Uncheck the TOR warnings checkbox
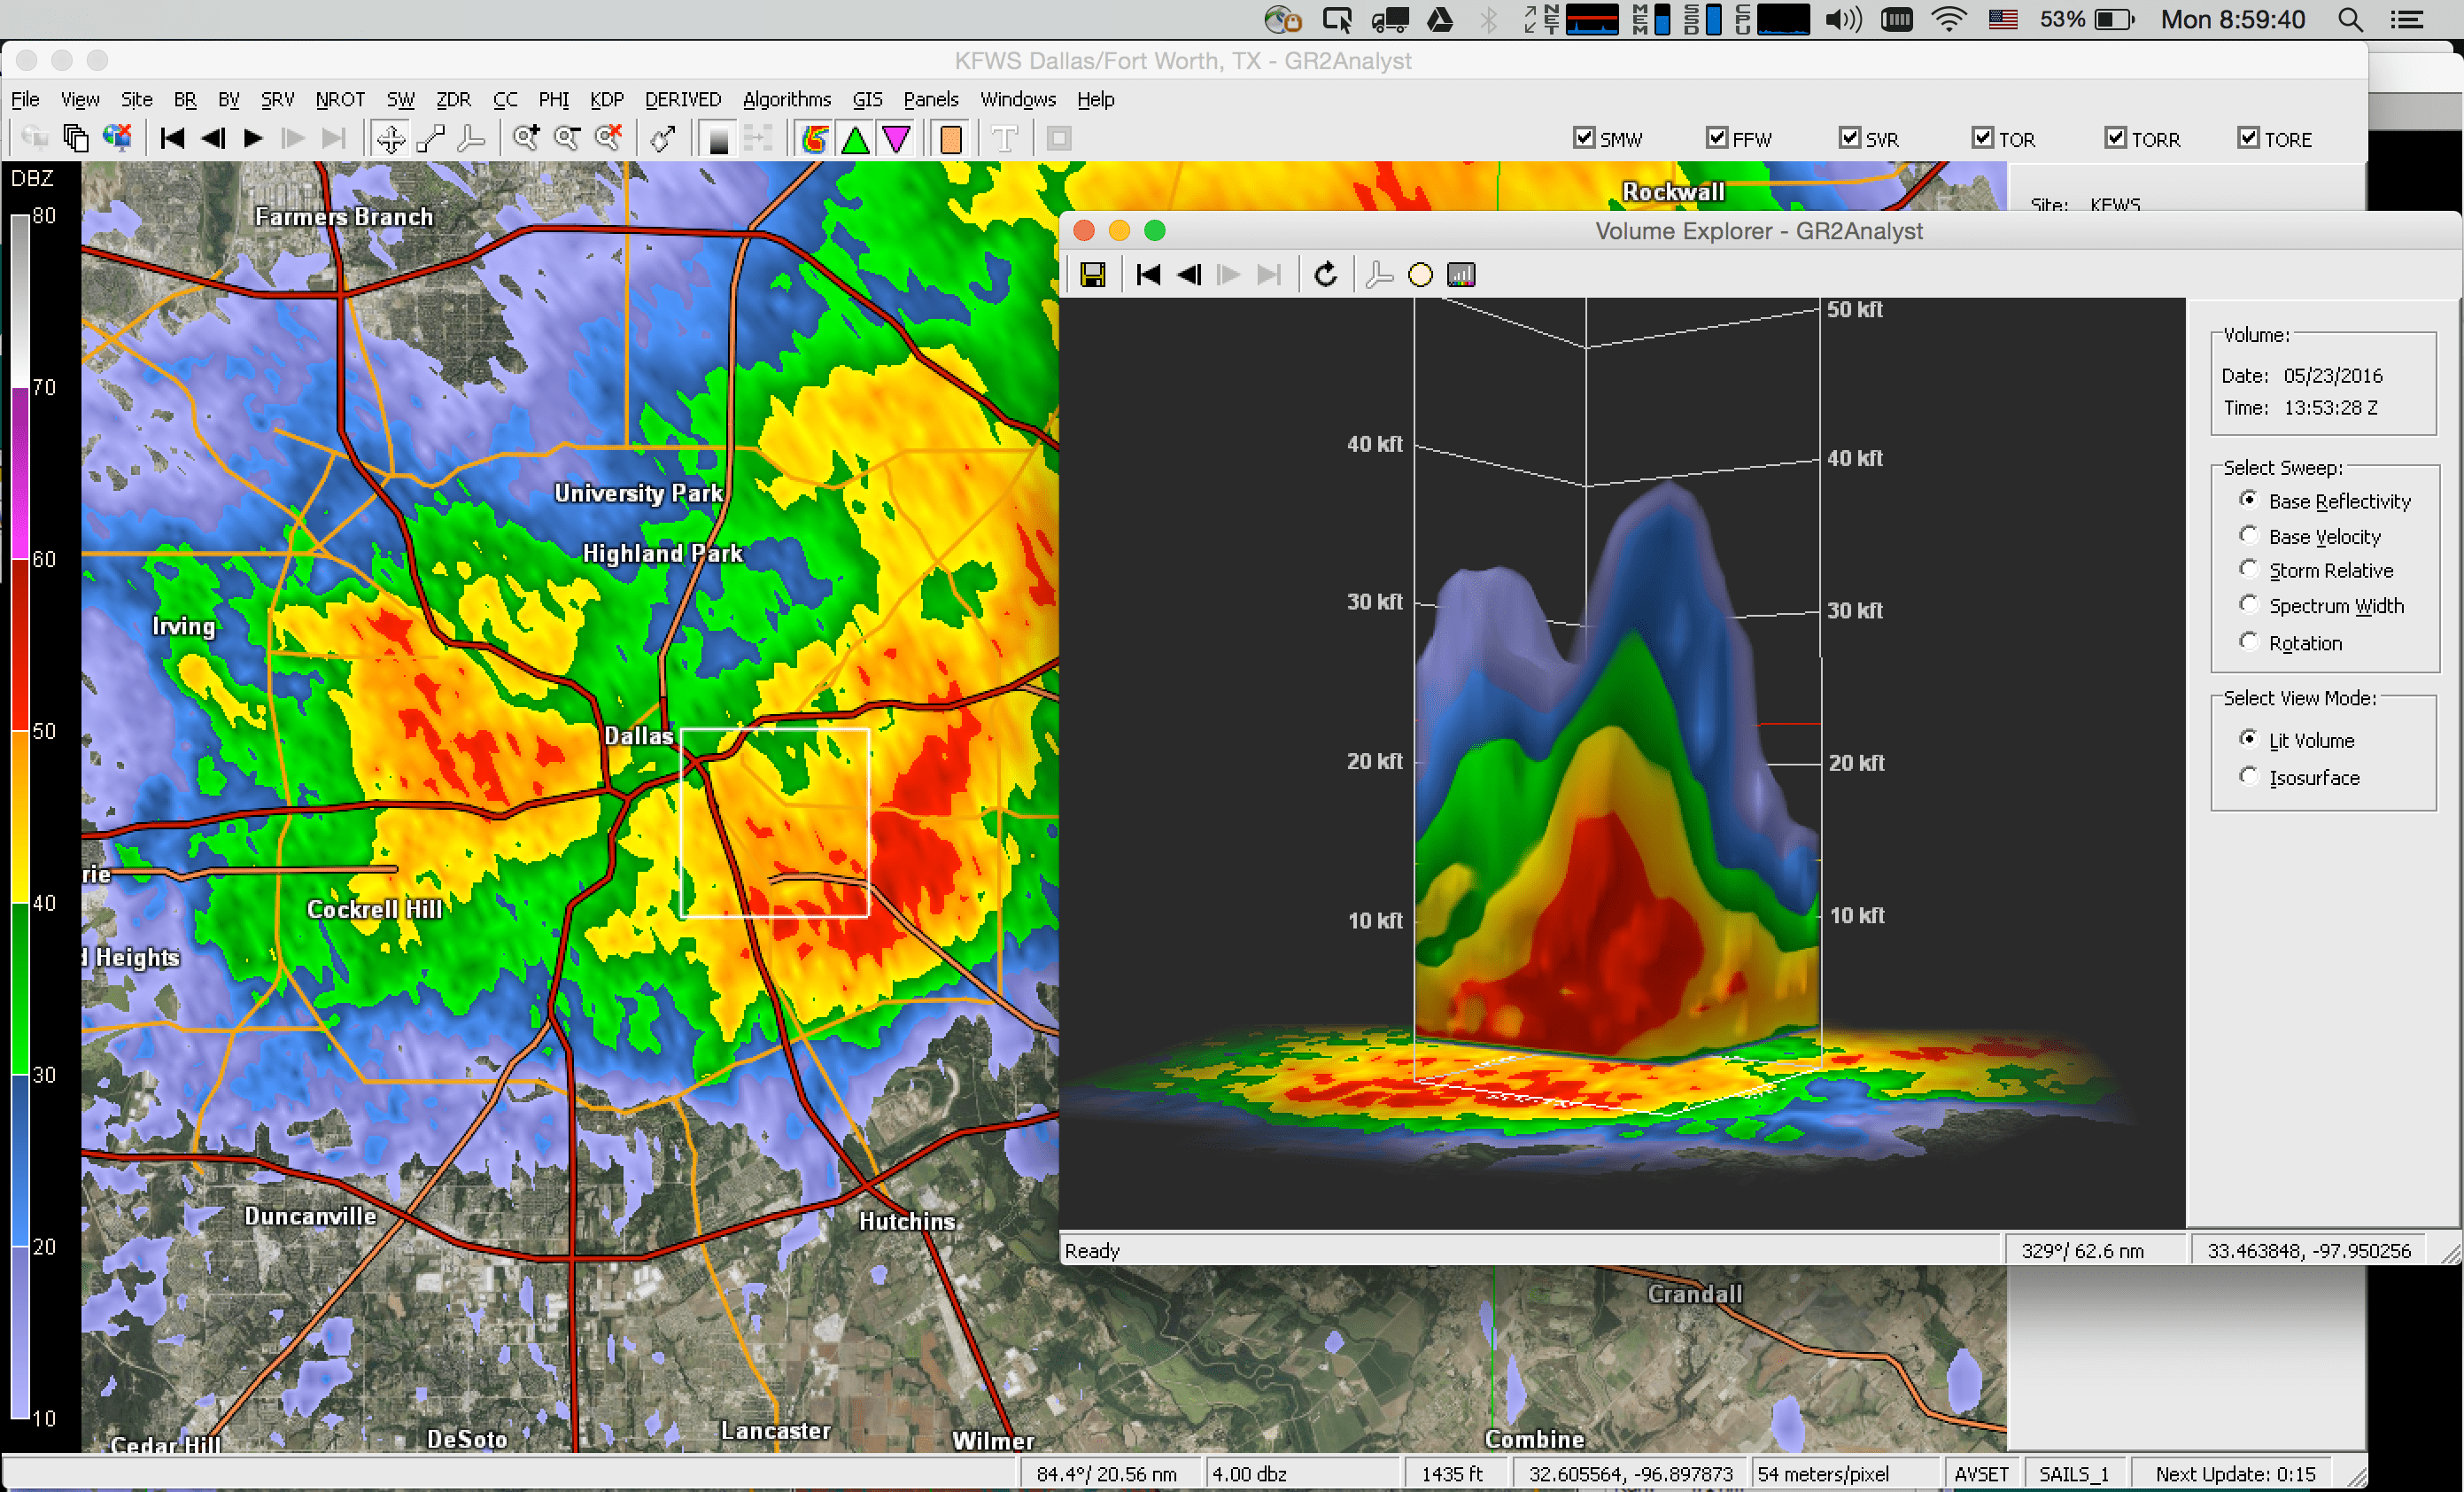The width and height of the screenshot is (2464, 1492). pyautogui.click(x=1982, y=138)
